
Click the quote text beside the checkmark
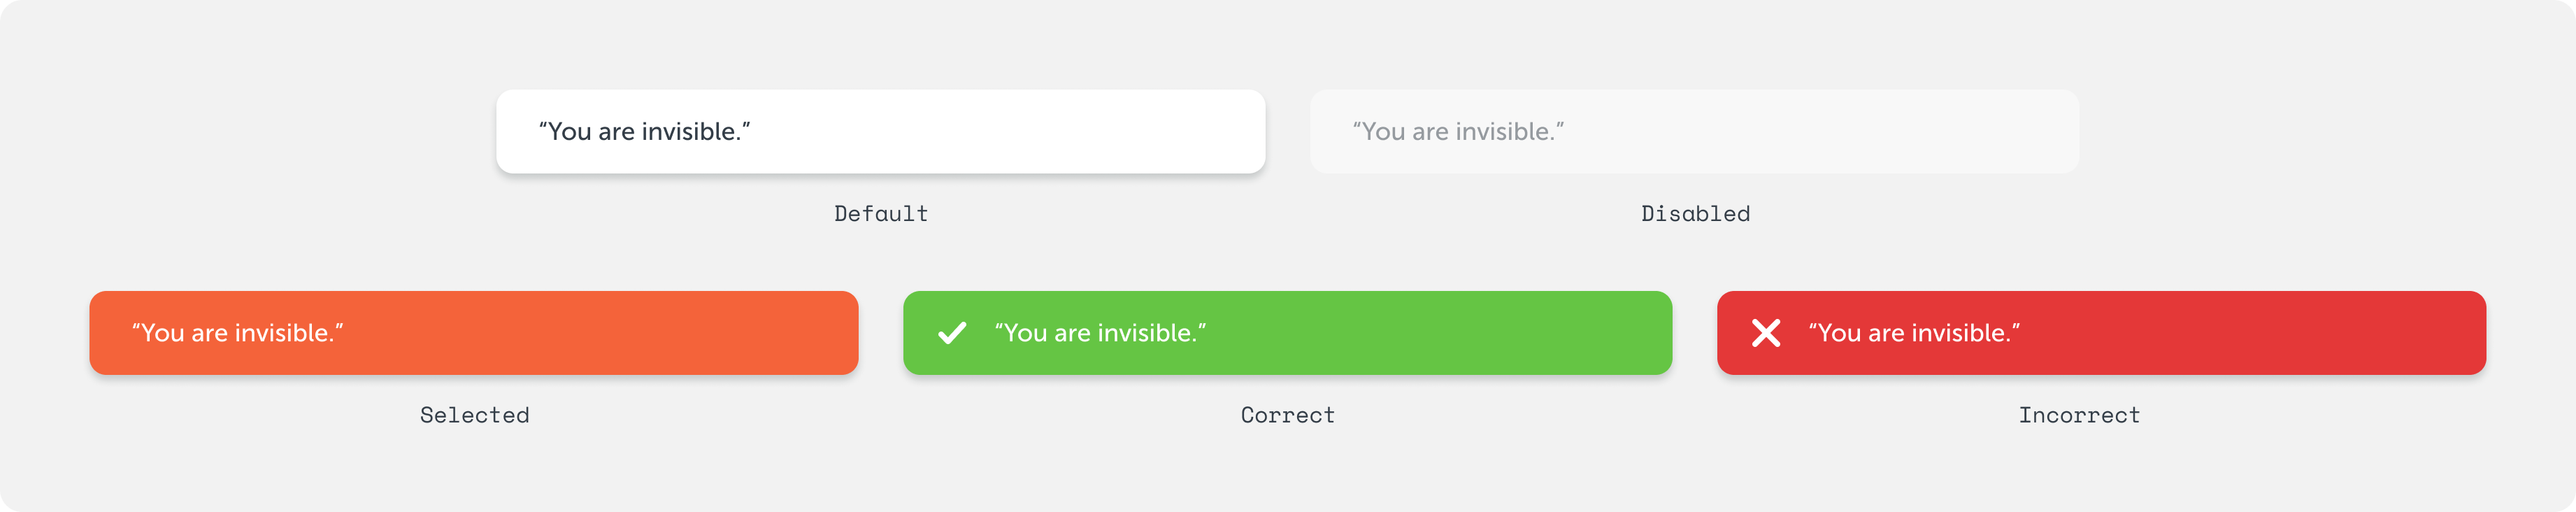(x=1100, y=333)
